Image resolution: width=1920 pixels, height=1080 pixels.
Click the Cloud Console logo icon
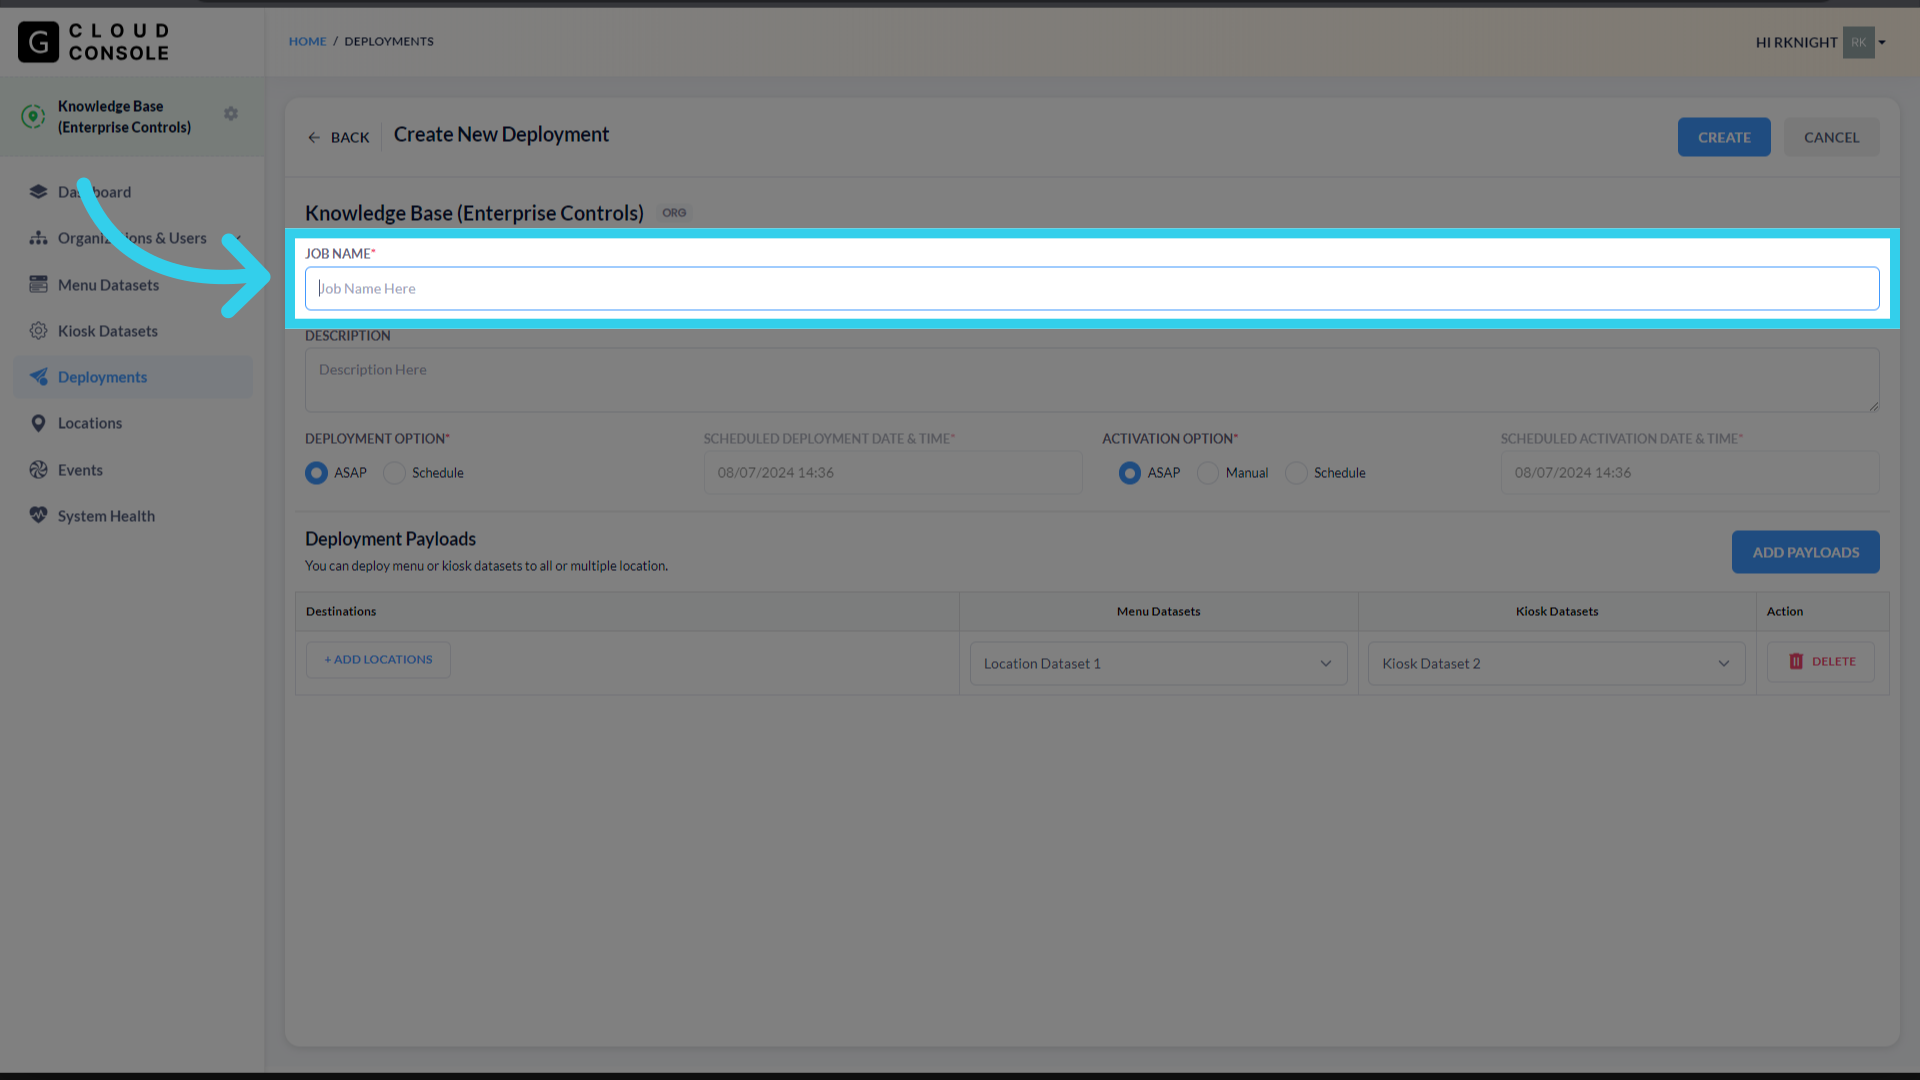(38, 42)
